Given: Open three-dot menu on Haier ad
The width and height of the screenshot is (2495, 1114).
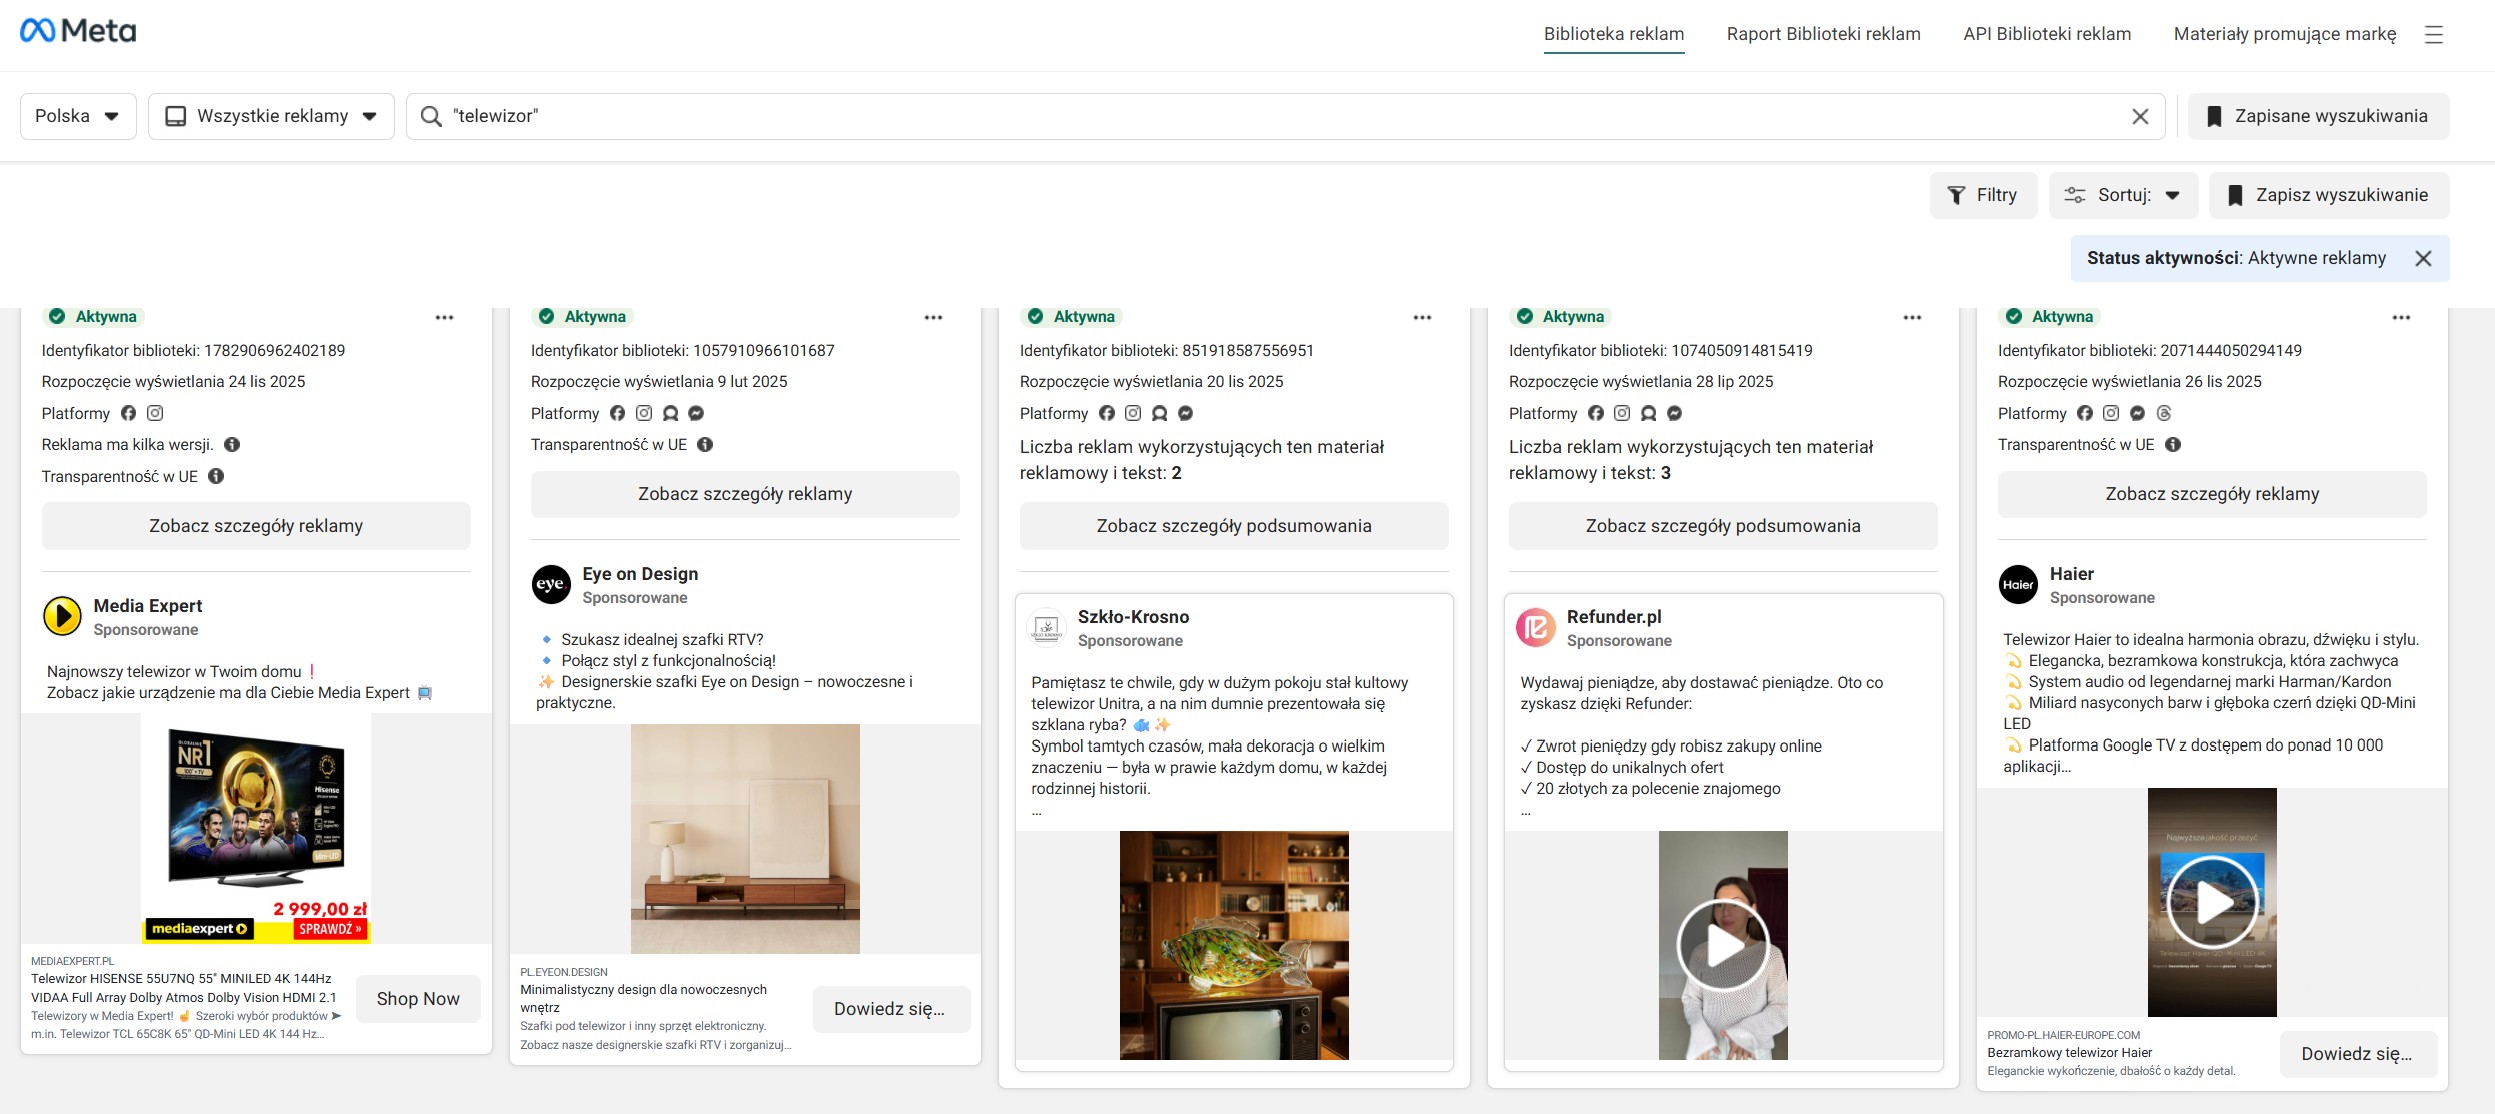Looking at the screenshot, I should click(2401, 318).
